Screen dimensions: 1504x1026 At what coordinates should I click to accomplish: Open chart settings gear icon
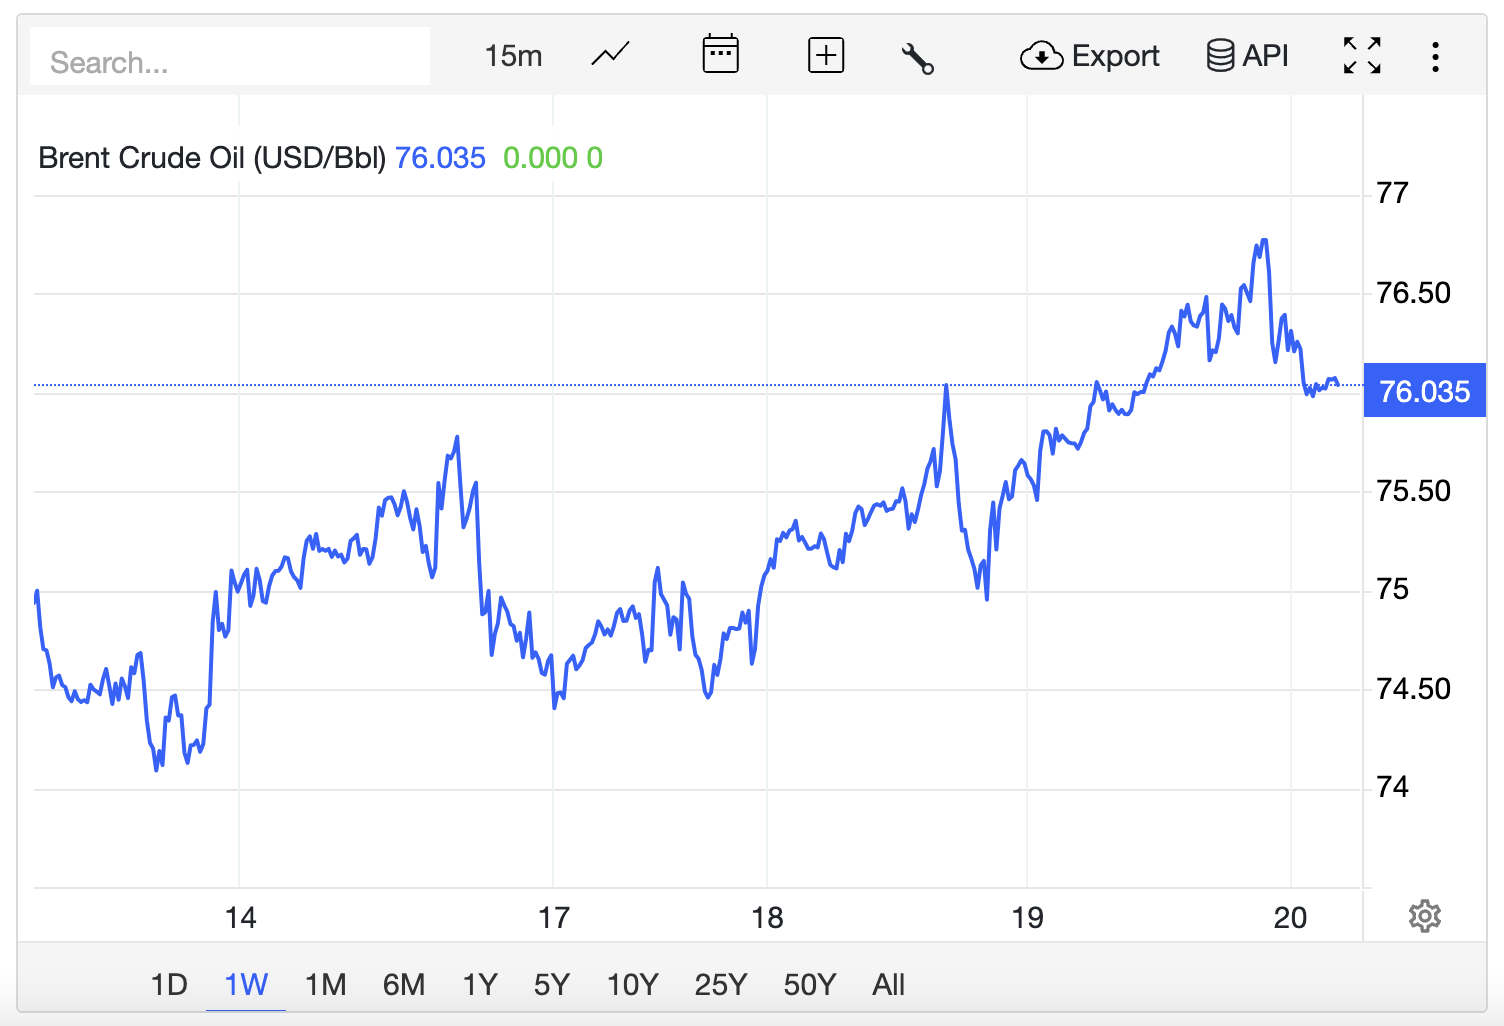tap(1424, 916)
